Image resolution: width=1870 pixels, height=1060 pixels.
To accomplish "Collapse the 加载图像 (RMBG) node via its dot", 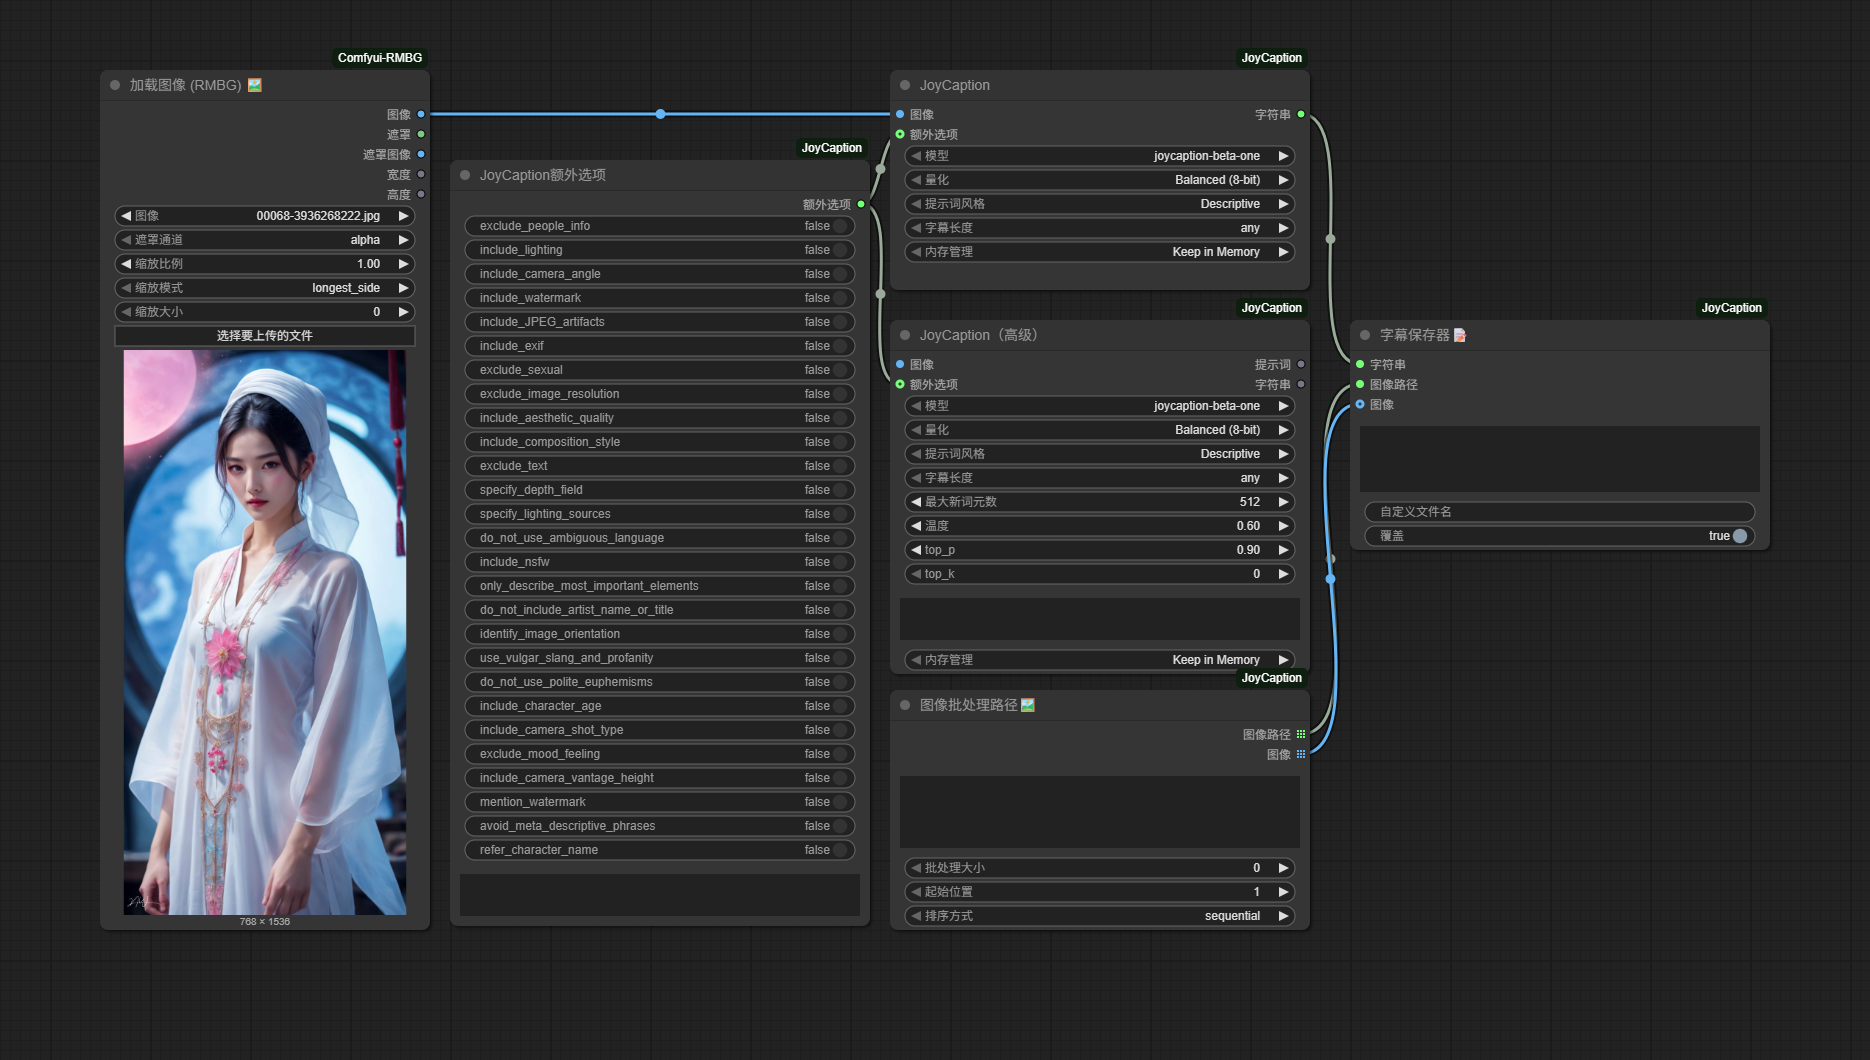I will (x=115, y=85).
